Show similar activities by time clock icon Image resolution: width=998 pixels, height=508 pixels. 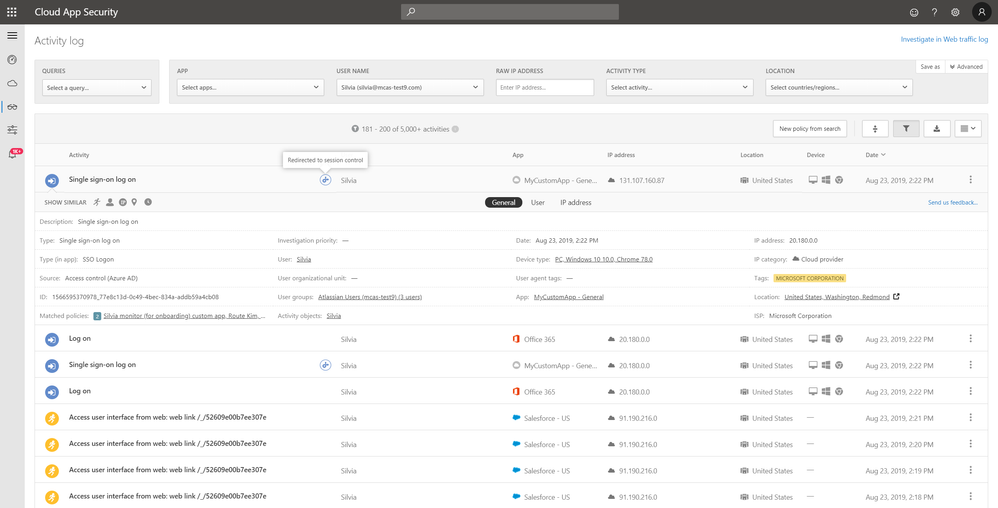point(148,202)
